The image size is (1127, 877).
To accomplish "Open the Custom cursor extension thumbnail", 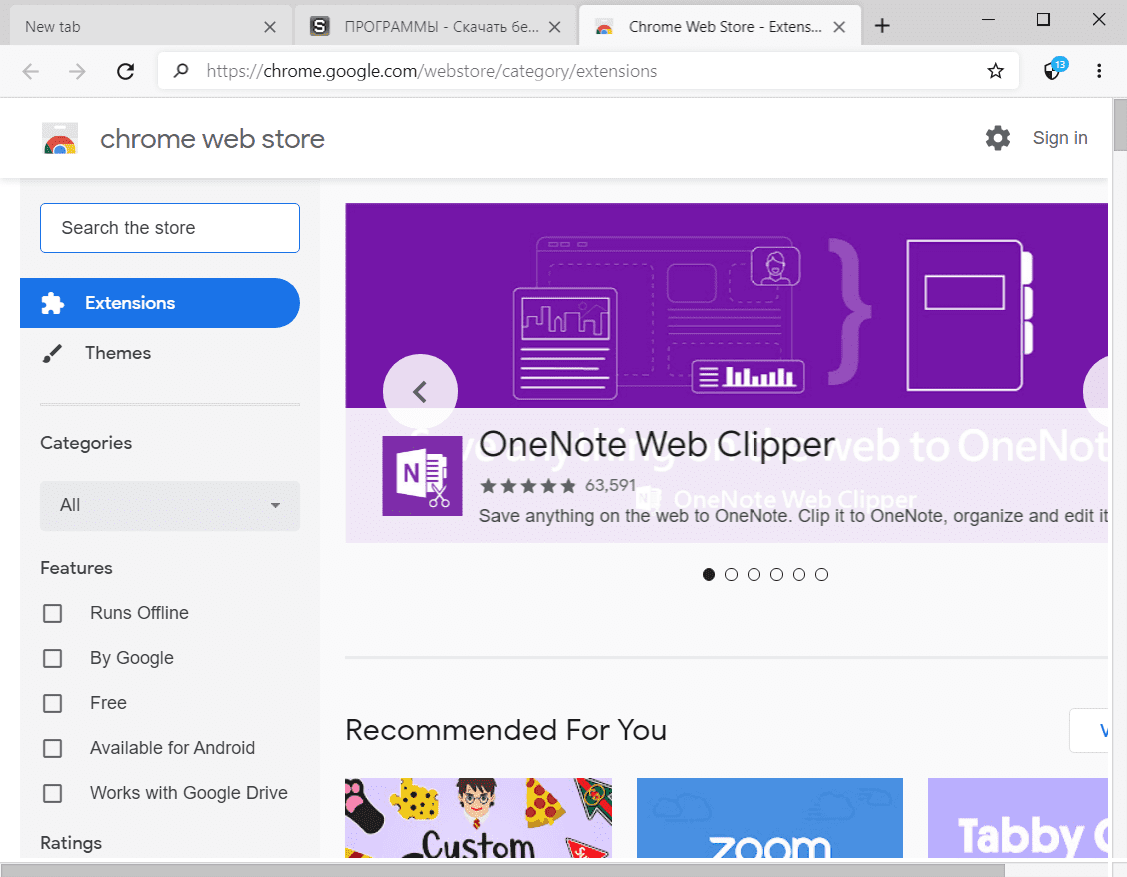I will click(x=478, y=818).
